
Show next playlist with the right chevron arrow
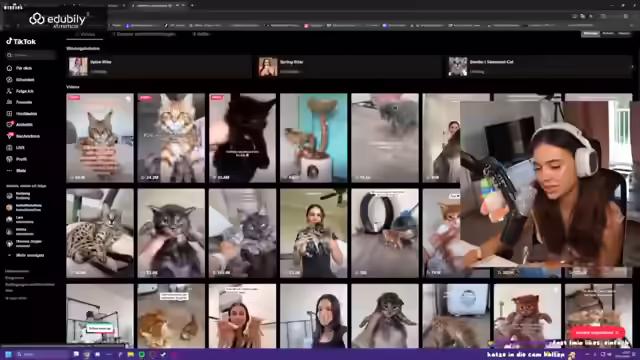633,67
